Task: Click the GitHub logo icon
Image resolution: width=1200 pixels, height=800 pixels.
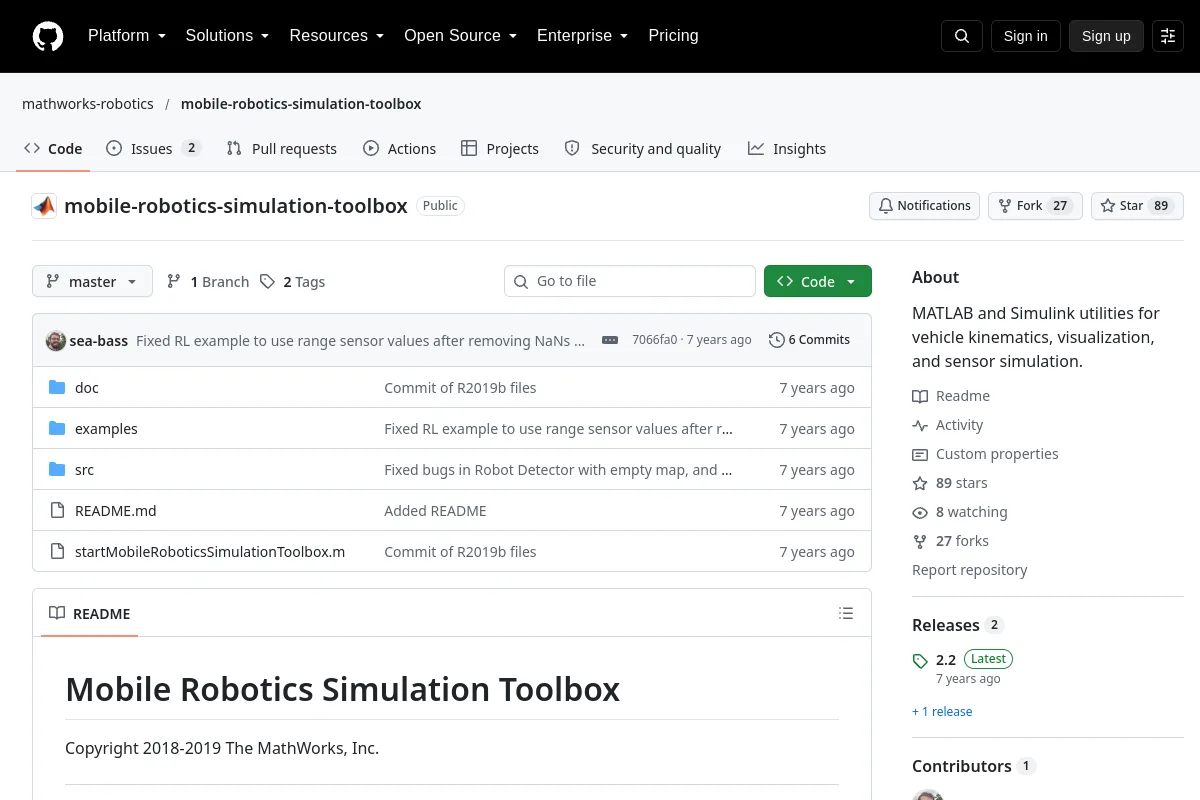Action: [x=48, y=36]
